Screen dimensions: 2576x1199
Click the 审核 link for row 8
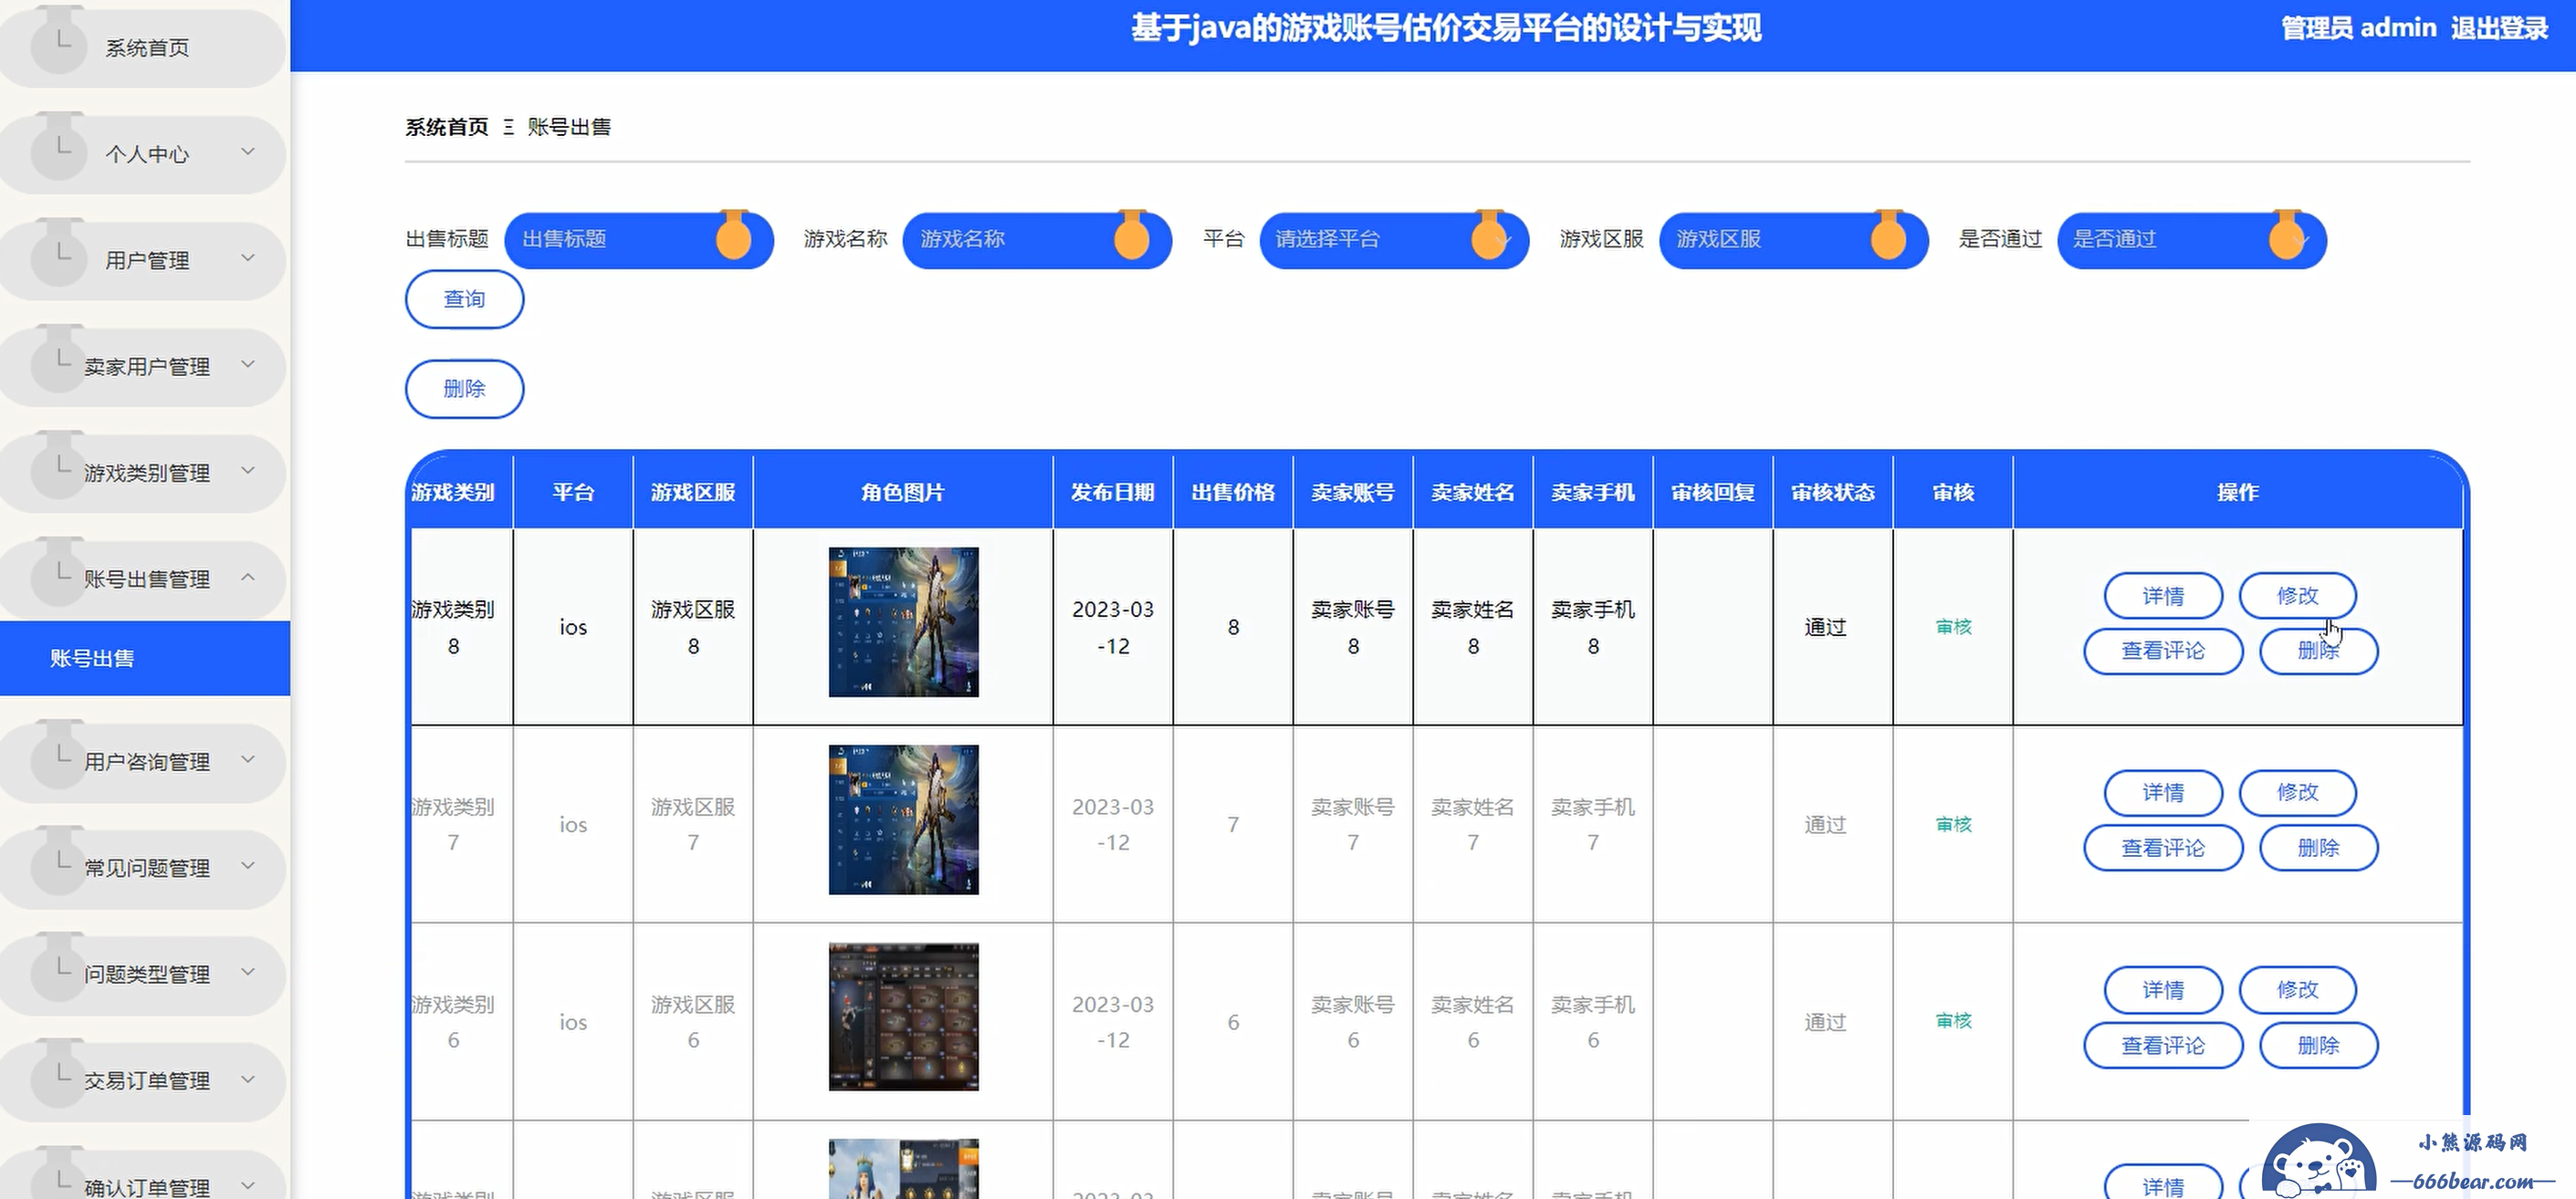click(x=1953, y=627)
